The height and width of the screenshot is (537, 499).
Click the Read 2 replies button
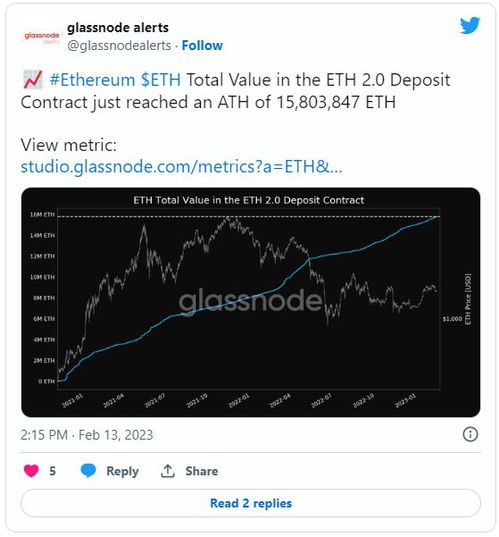pyautogui.click(x=250, y=503)
